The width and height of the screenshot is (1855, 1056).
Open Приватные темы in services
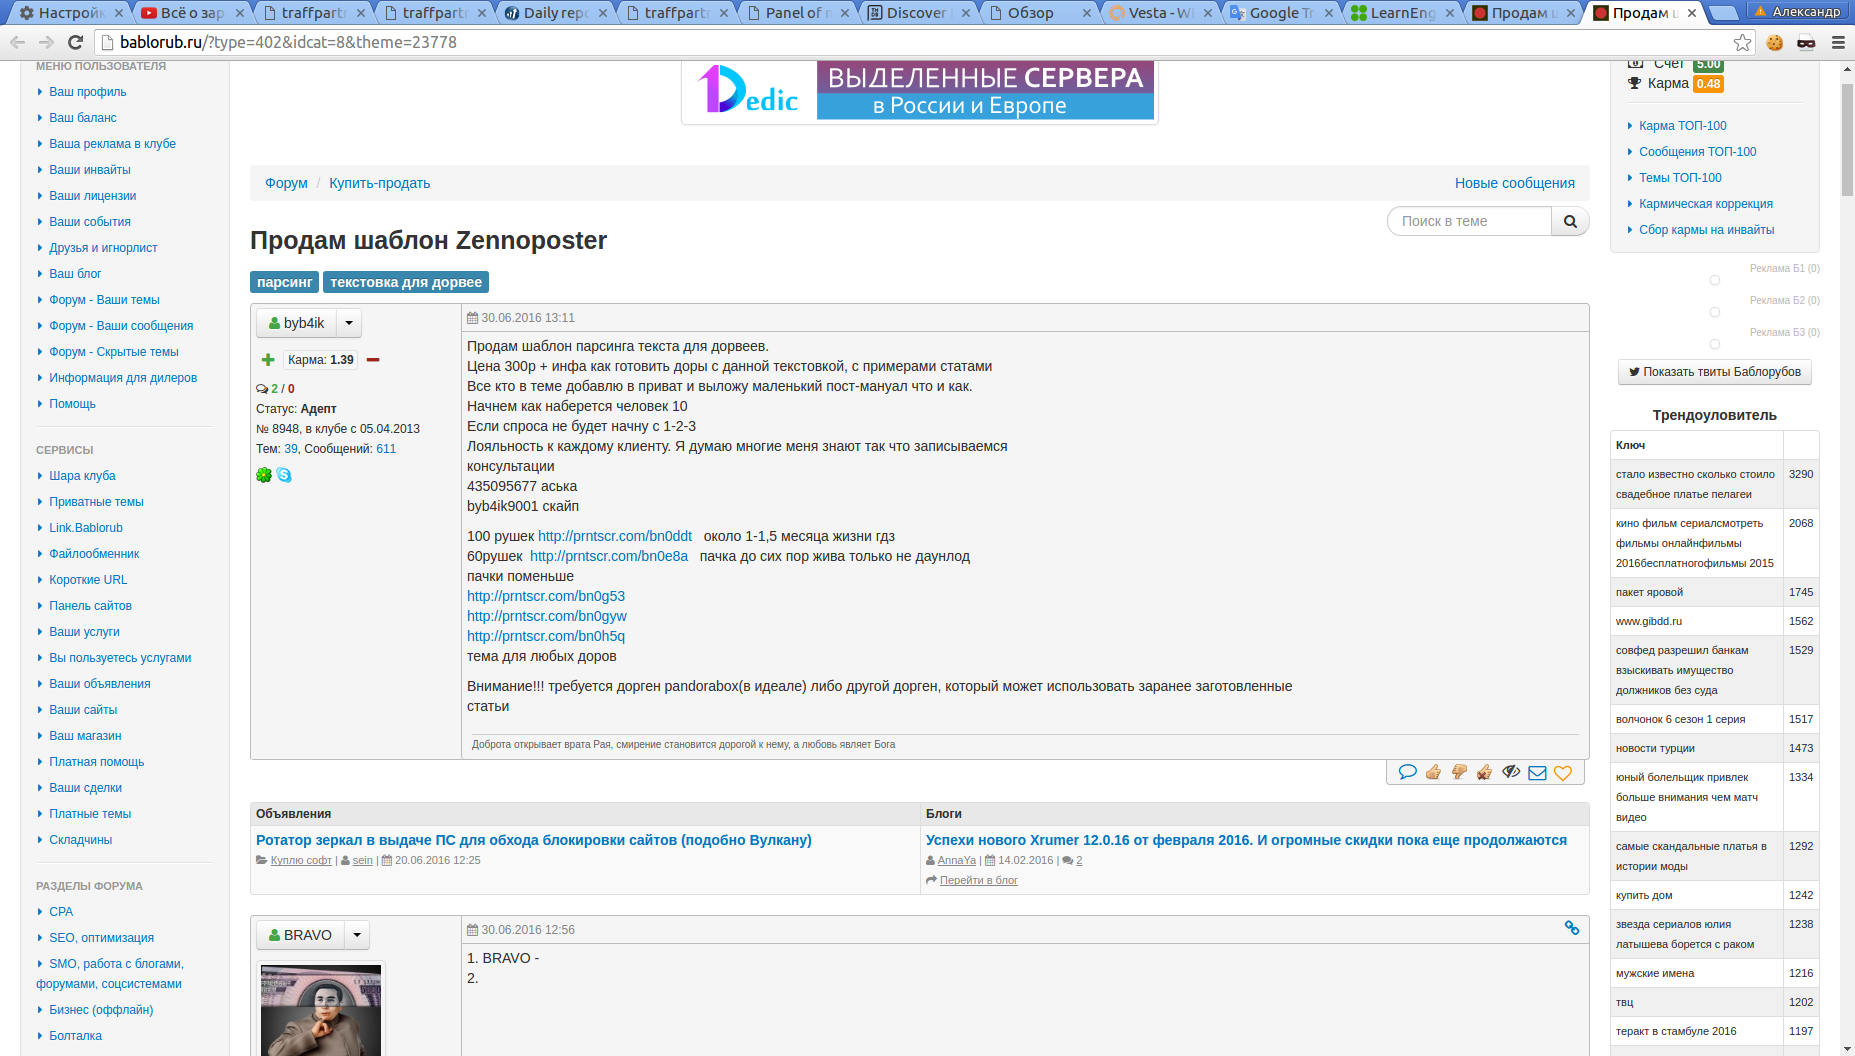pos(96,502)
